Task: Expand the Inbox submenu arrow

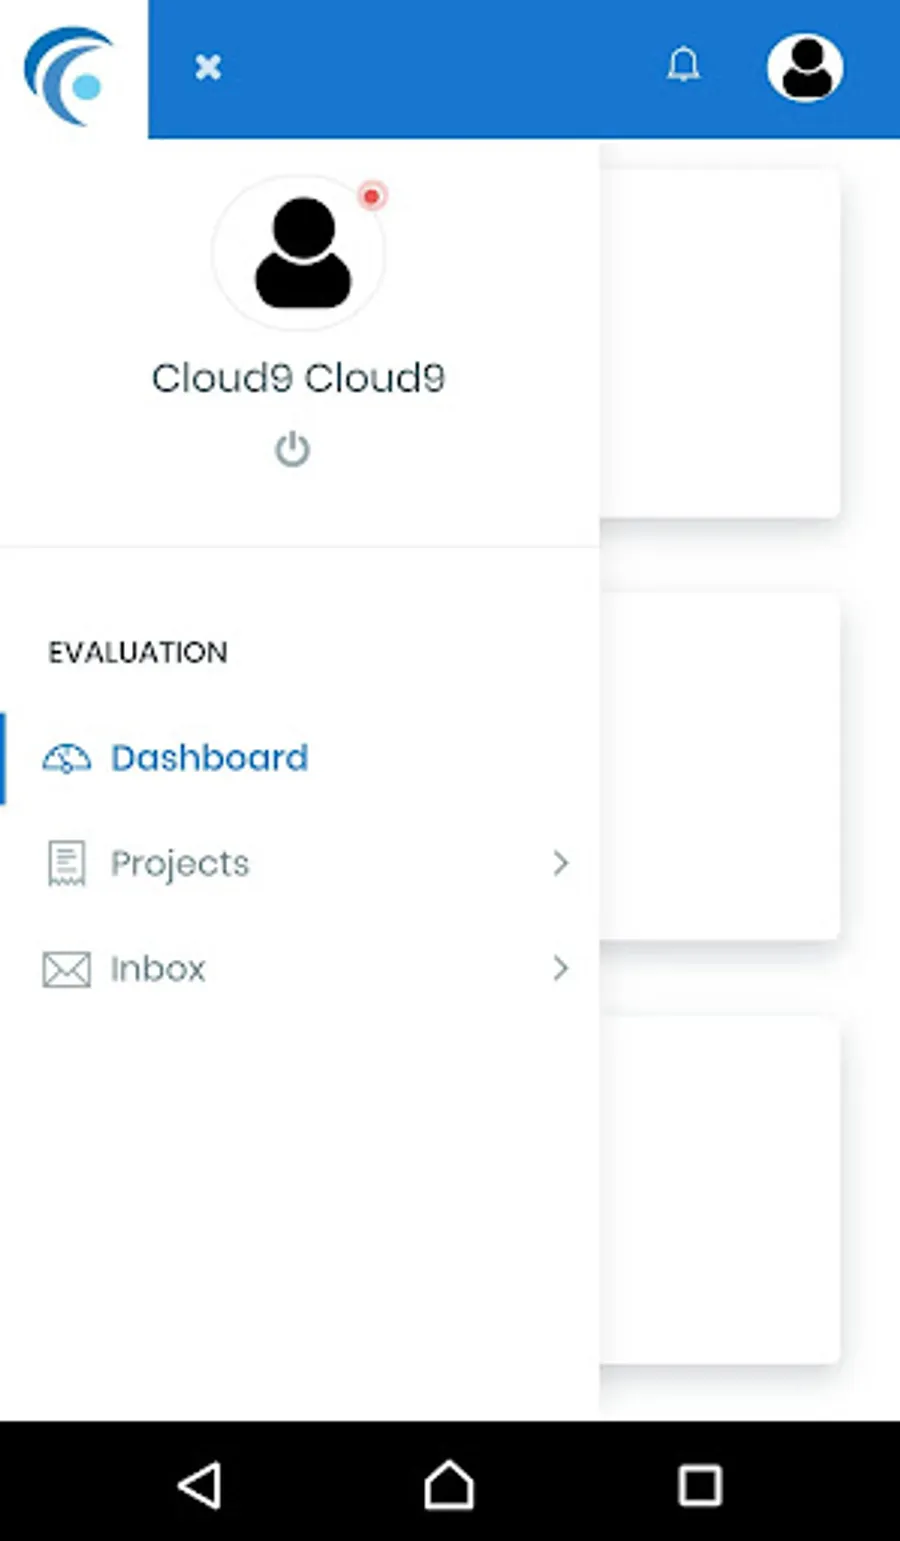Action: pyautogui.click(x=560, y=968)
